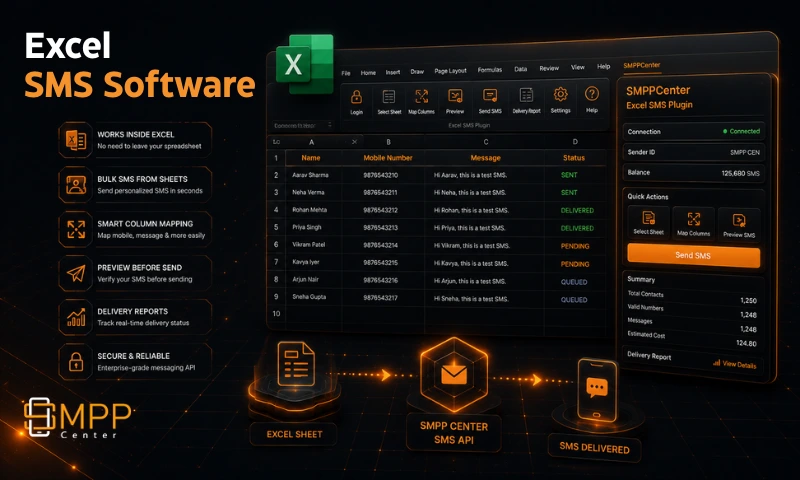Select the Message column header cell

point(485,158)
